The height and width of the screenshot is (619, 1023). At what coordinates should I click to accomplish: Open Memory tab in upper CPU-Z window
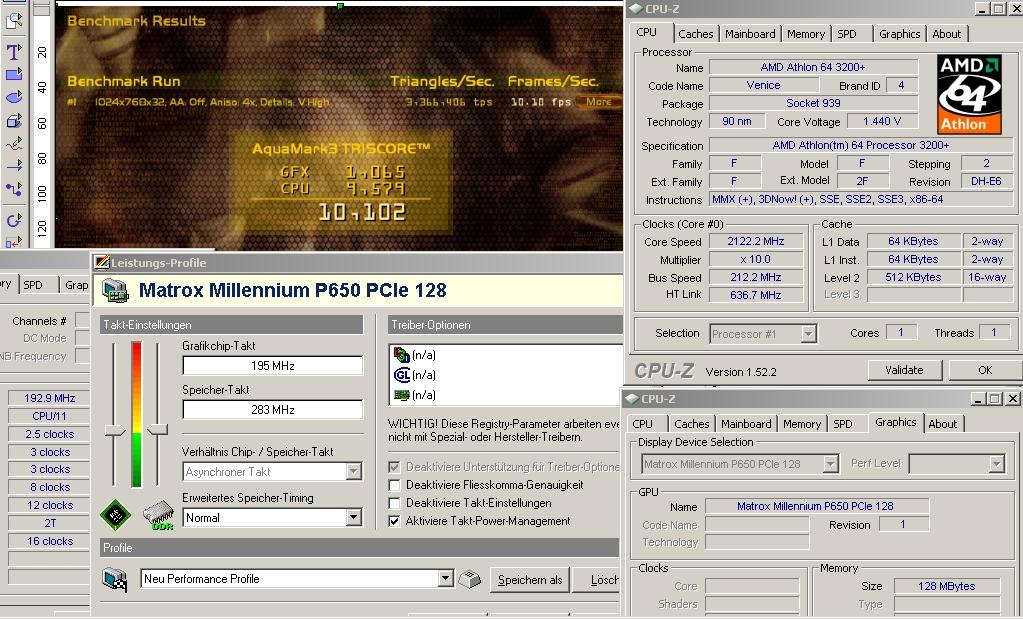point(806,34)
